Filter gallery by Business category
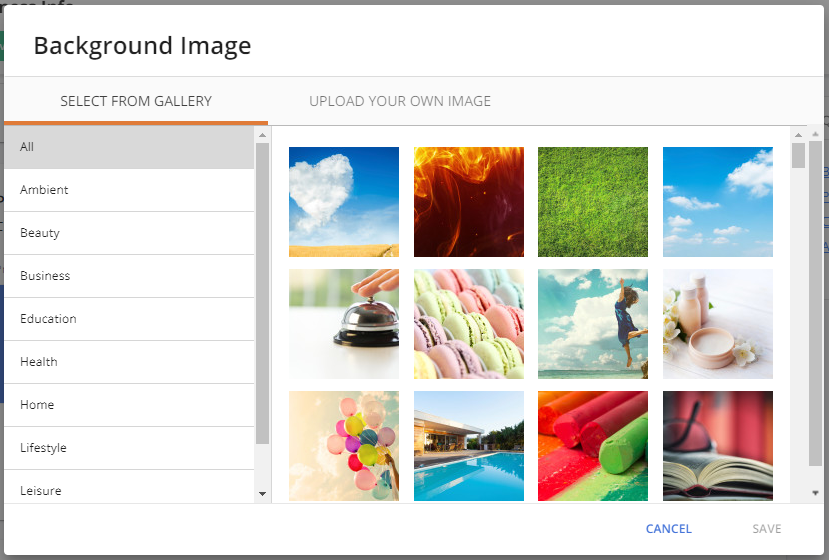Viewport: 829px width, 560px height. [x=129, y=276]
